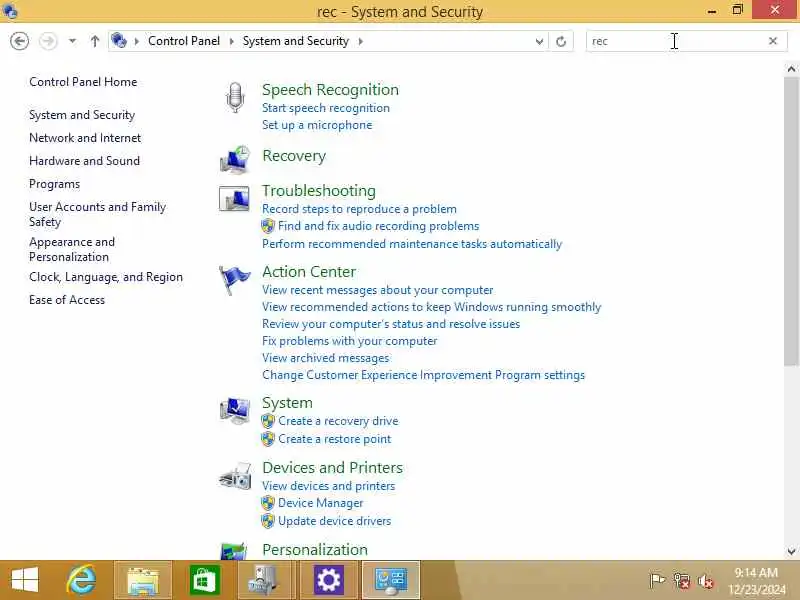Open the Windows Store taskbar icon
800x600 pixels.
[x=205, y=580]
